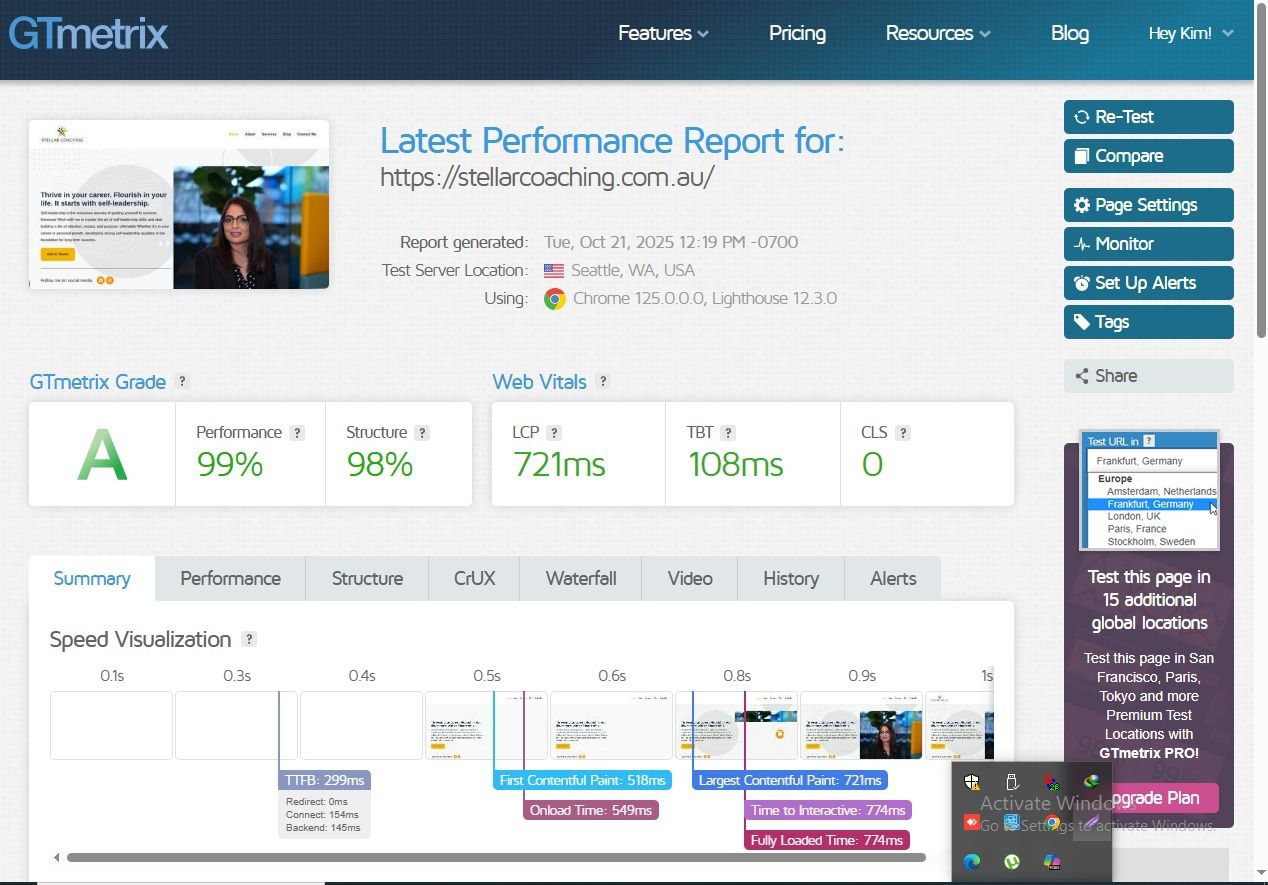Click Time to Interactive: 774ms marker
The width and height of the screenshot is (1268, 885).
[828, 810]
